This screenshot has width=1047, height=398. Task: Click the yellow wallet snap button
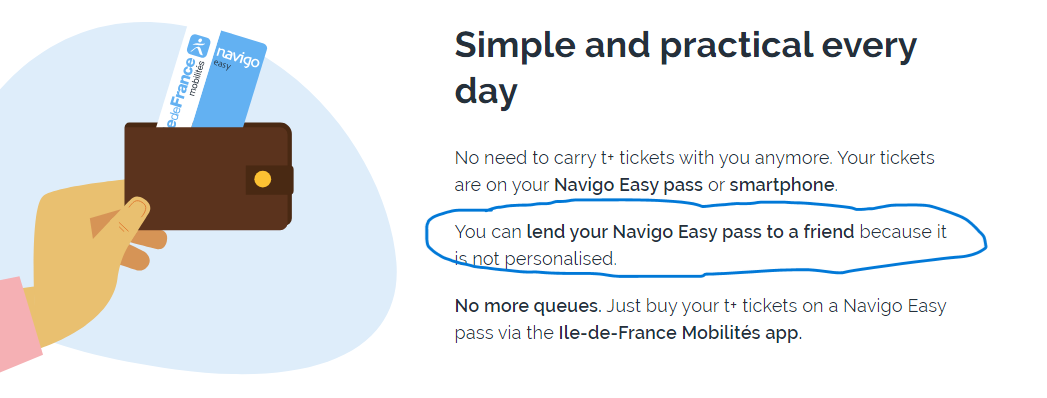click(263, 180)
